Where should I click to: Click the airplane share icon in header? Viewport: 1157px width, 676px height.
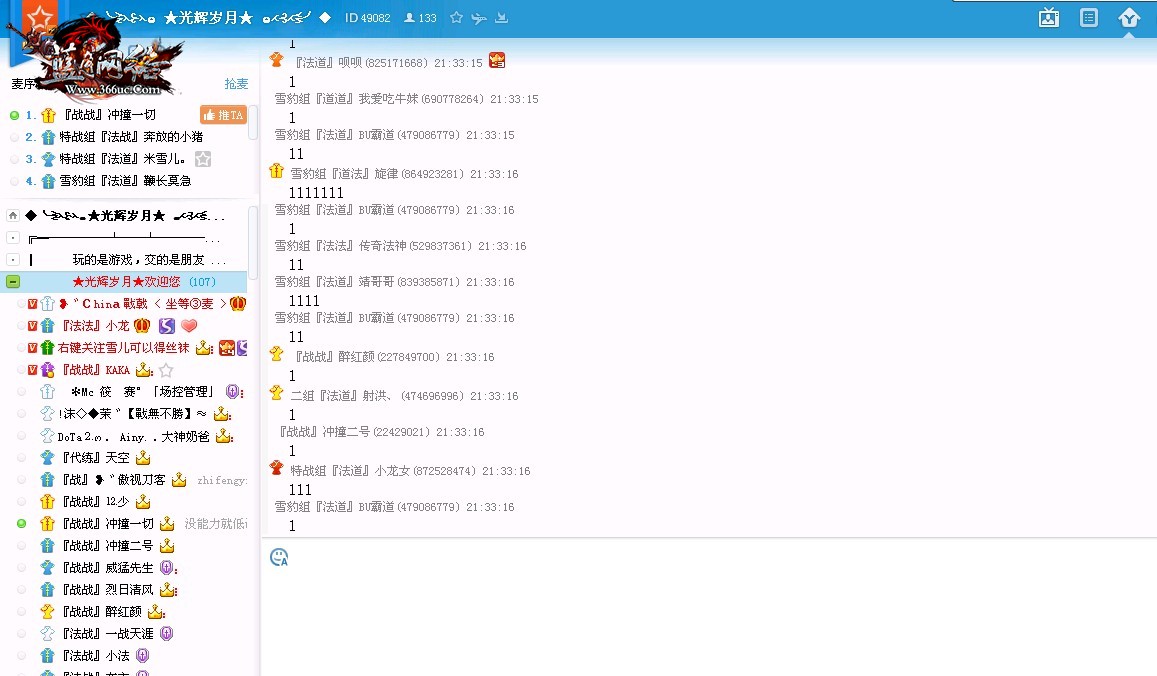479,18
